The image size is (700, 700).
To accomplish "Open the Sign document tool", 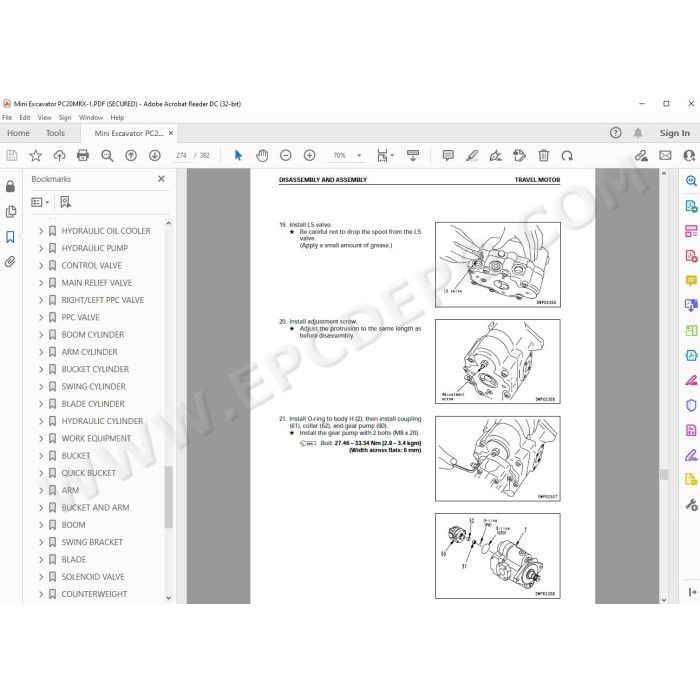I will coord(496,155).
